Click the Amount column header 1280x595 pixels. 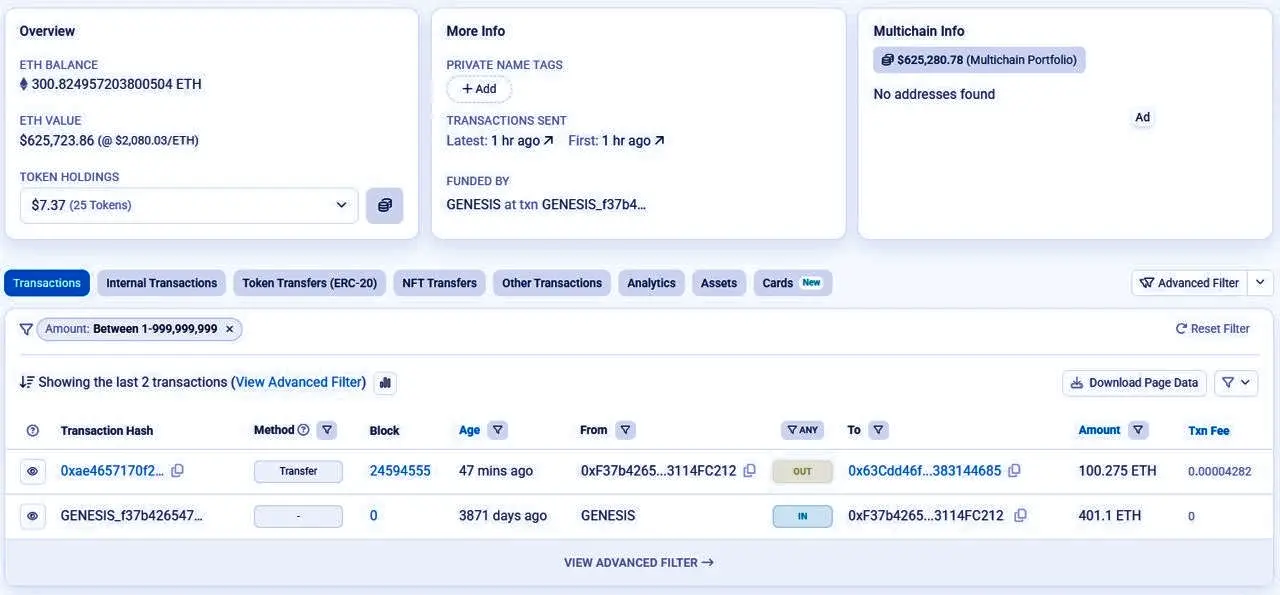click(x=1099, y=430)
